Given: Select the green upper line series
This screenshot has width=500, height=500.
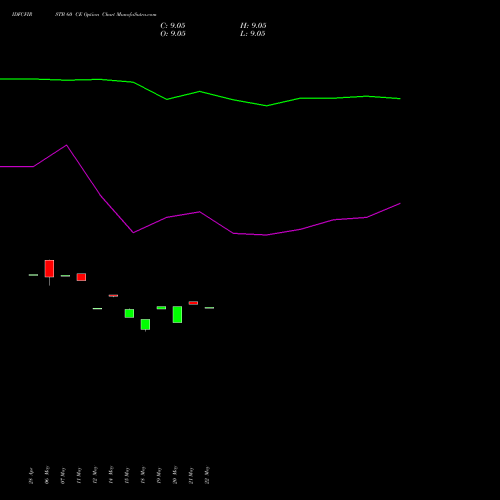Looking at the screenshot, I should 200,91.
